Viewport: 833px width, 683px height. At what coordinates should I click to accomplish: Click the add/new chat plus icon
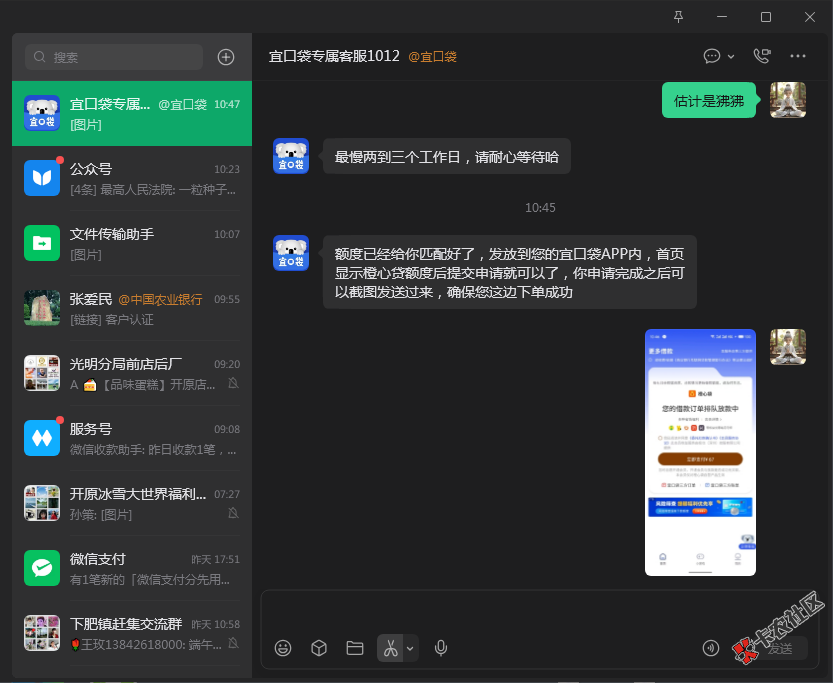[x=226, y=57]
